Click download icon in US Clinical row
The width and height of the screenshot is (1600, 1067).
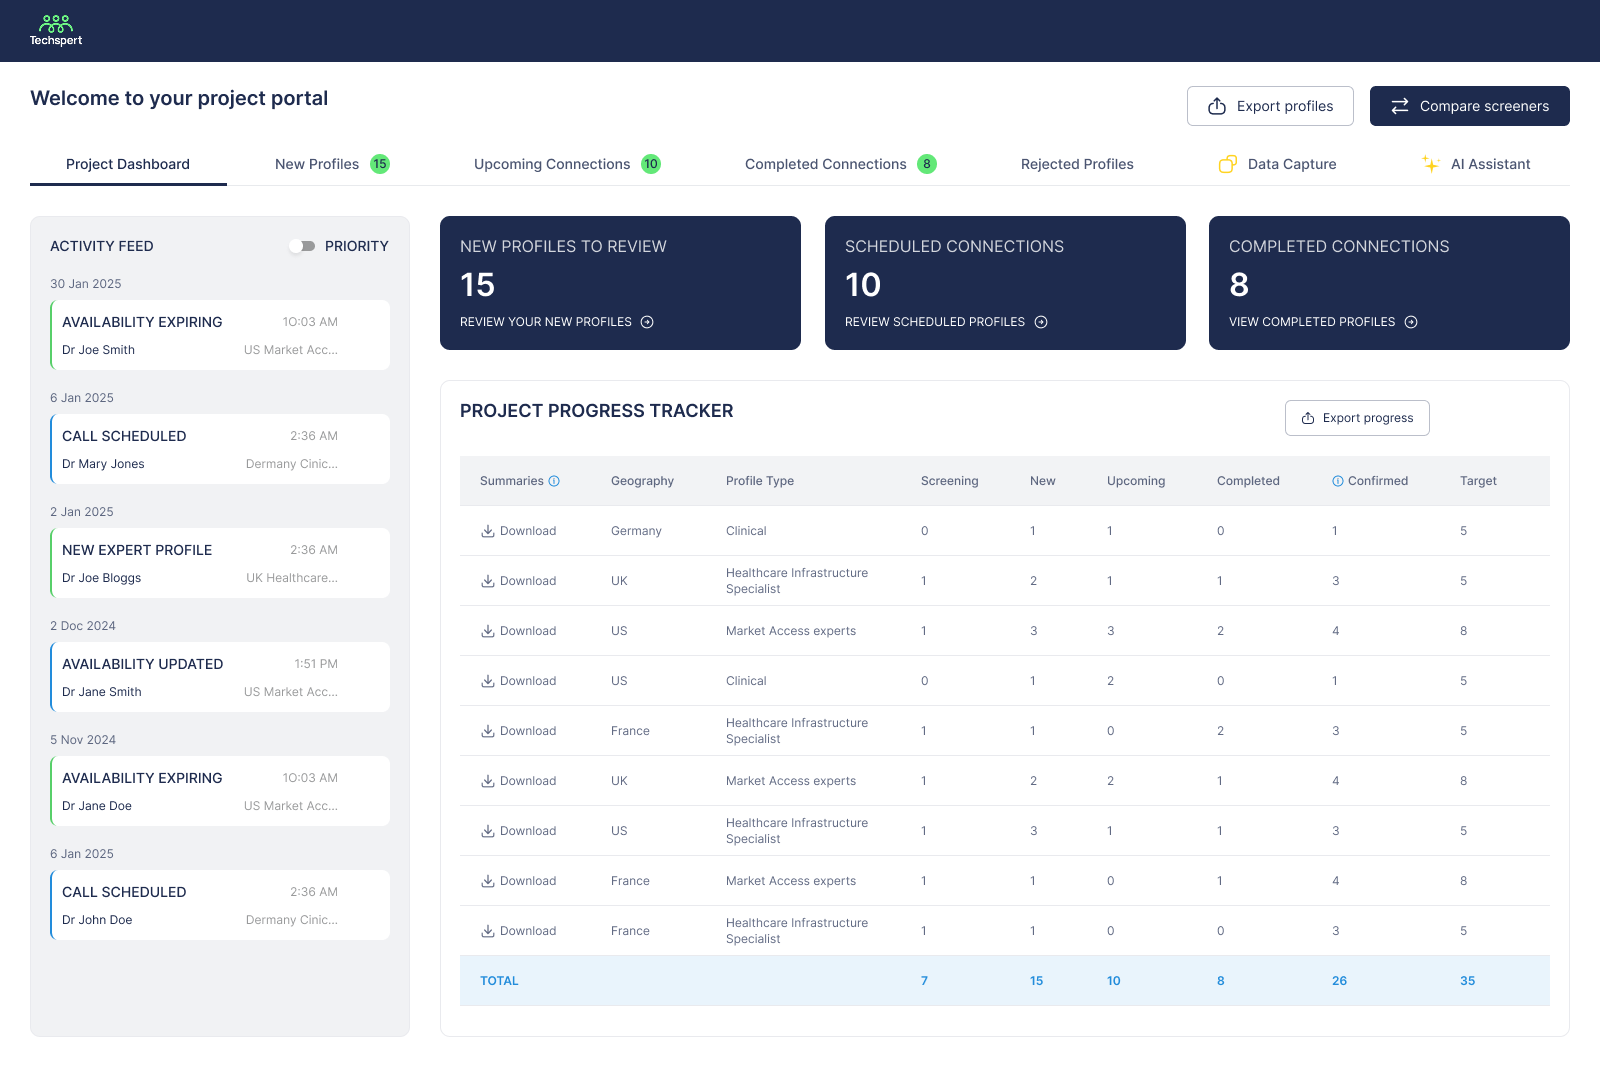(x=488, y=681)
